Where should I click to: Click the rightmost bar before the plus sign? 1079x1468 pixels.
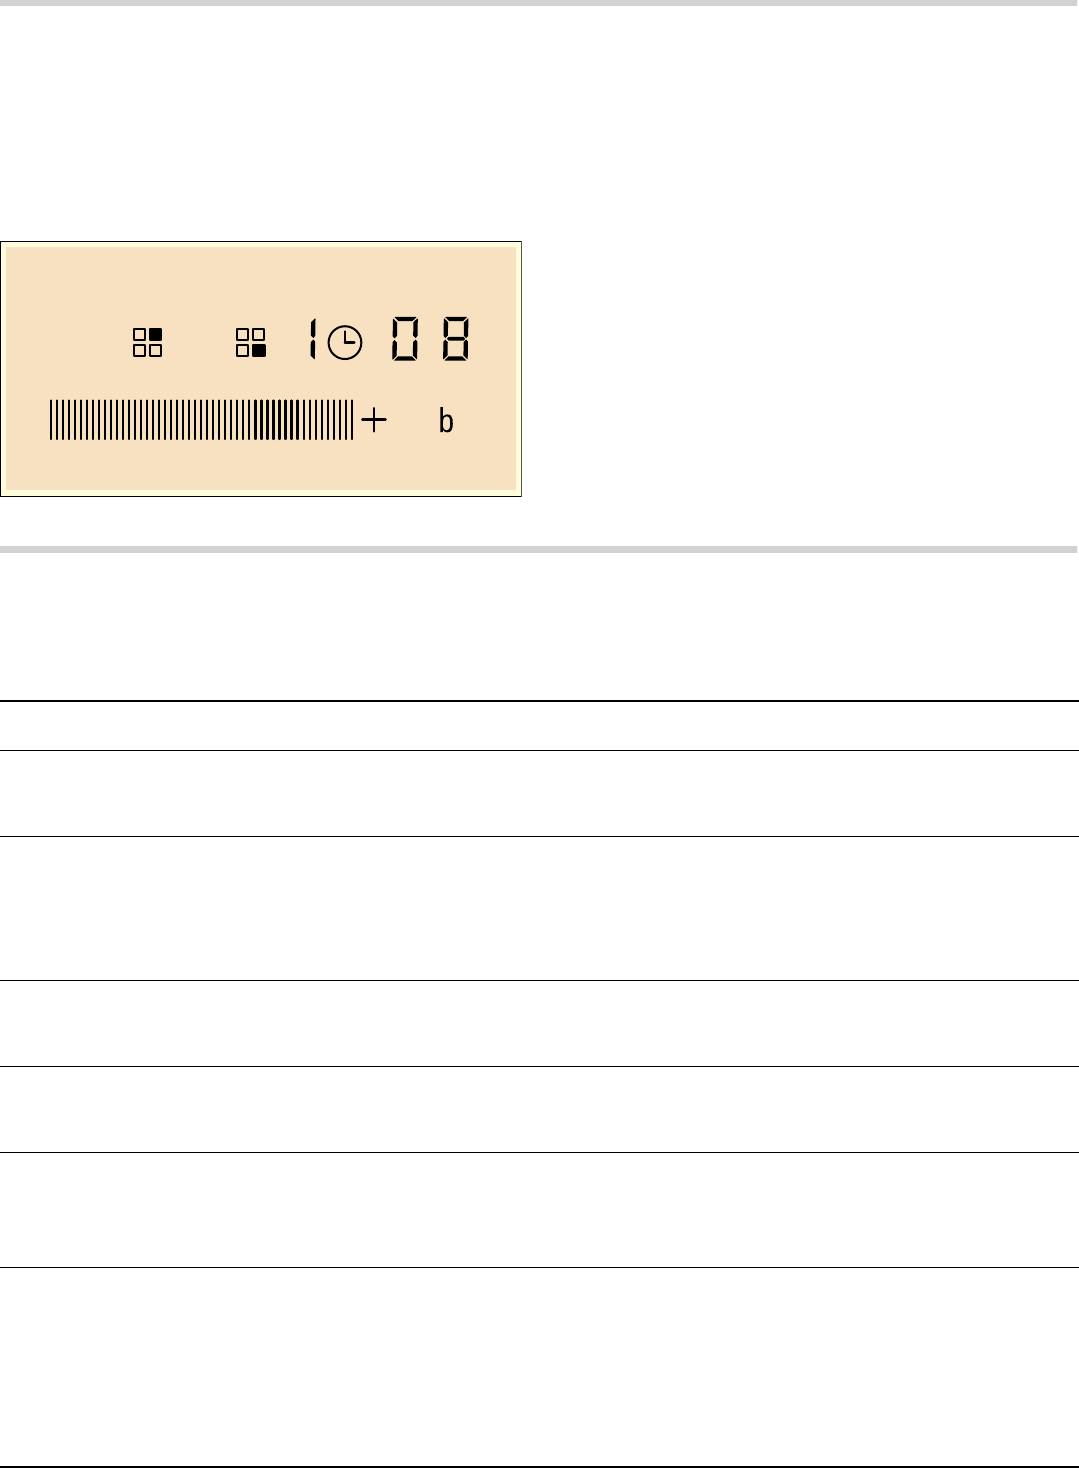point(352,420)
